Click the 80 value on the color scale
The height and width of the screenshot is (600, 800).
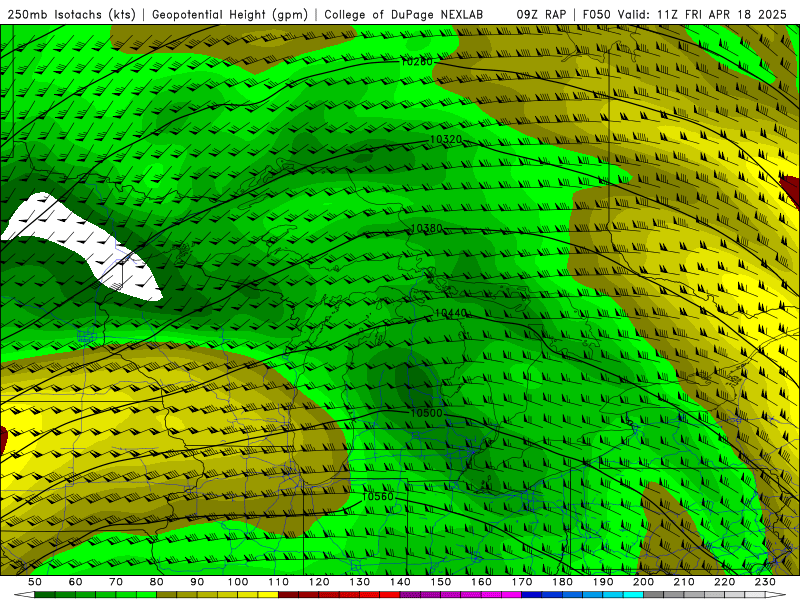pyautogui.click(x=157, y=582)
